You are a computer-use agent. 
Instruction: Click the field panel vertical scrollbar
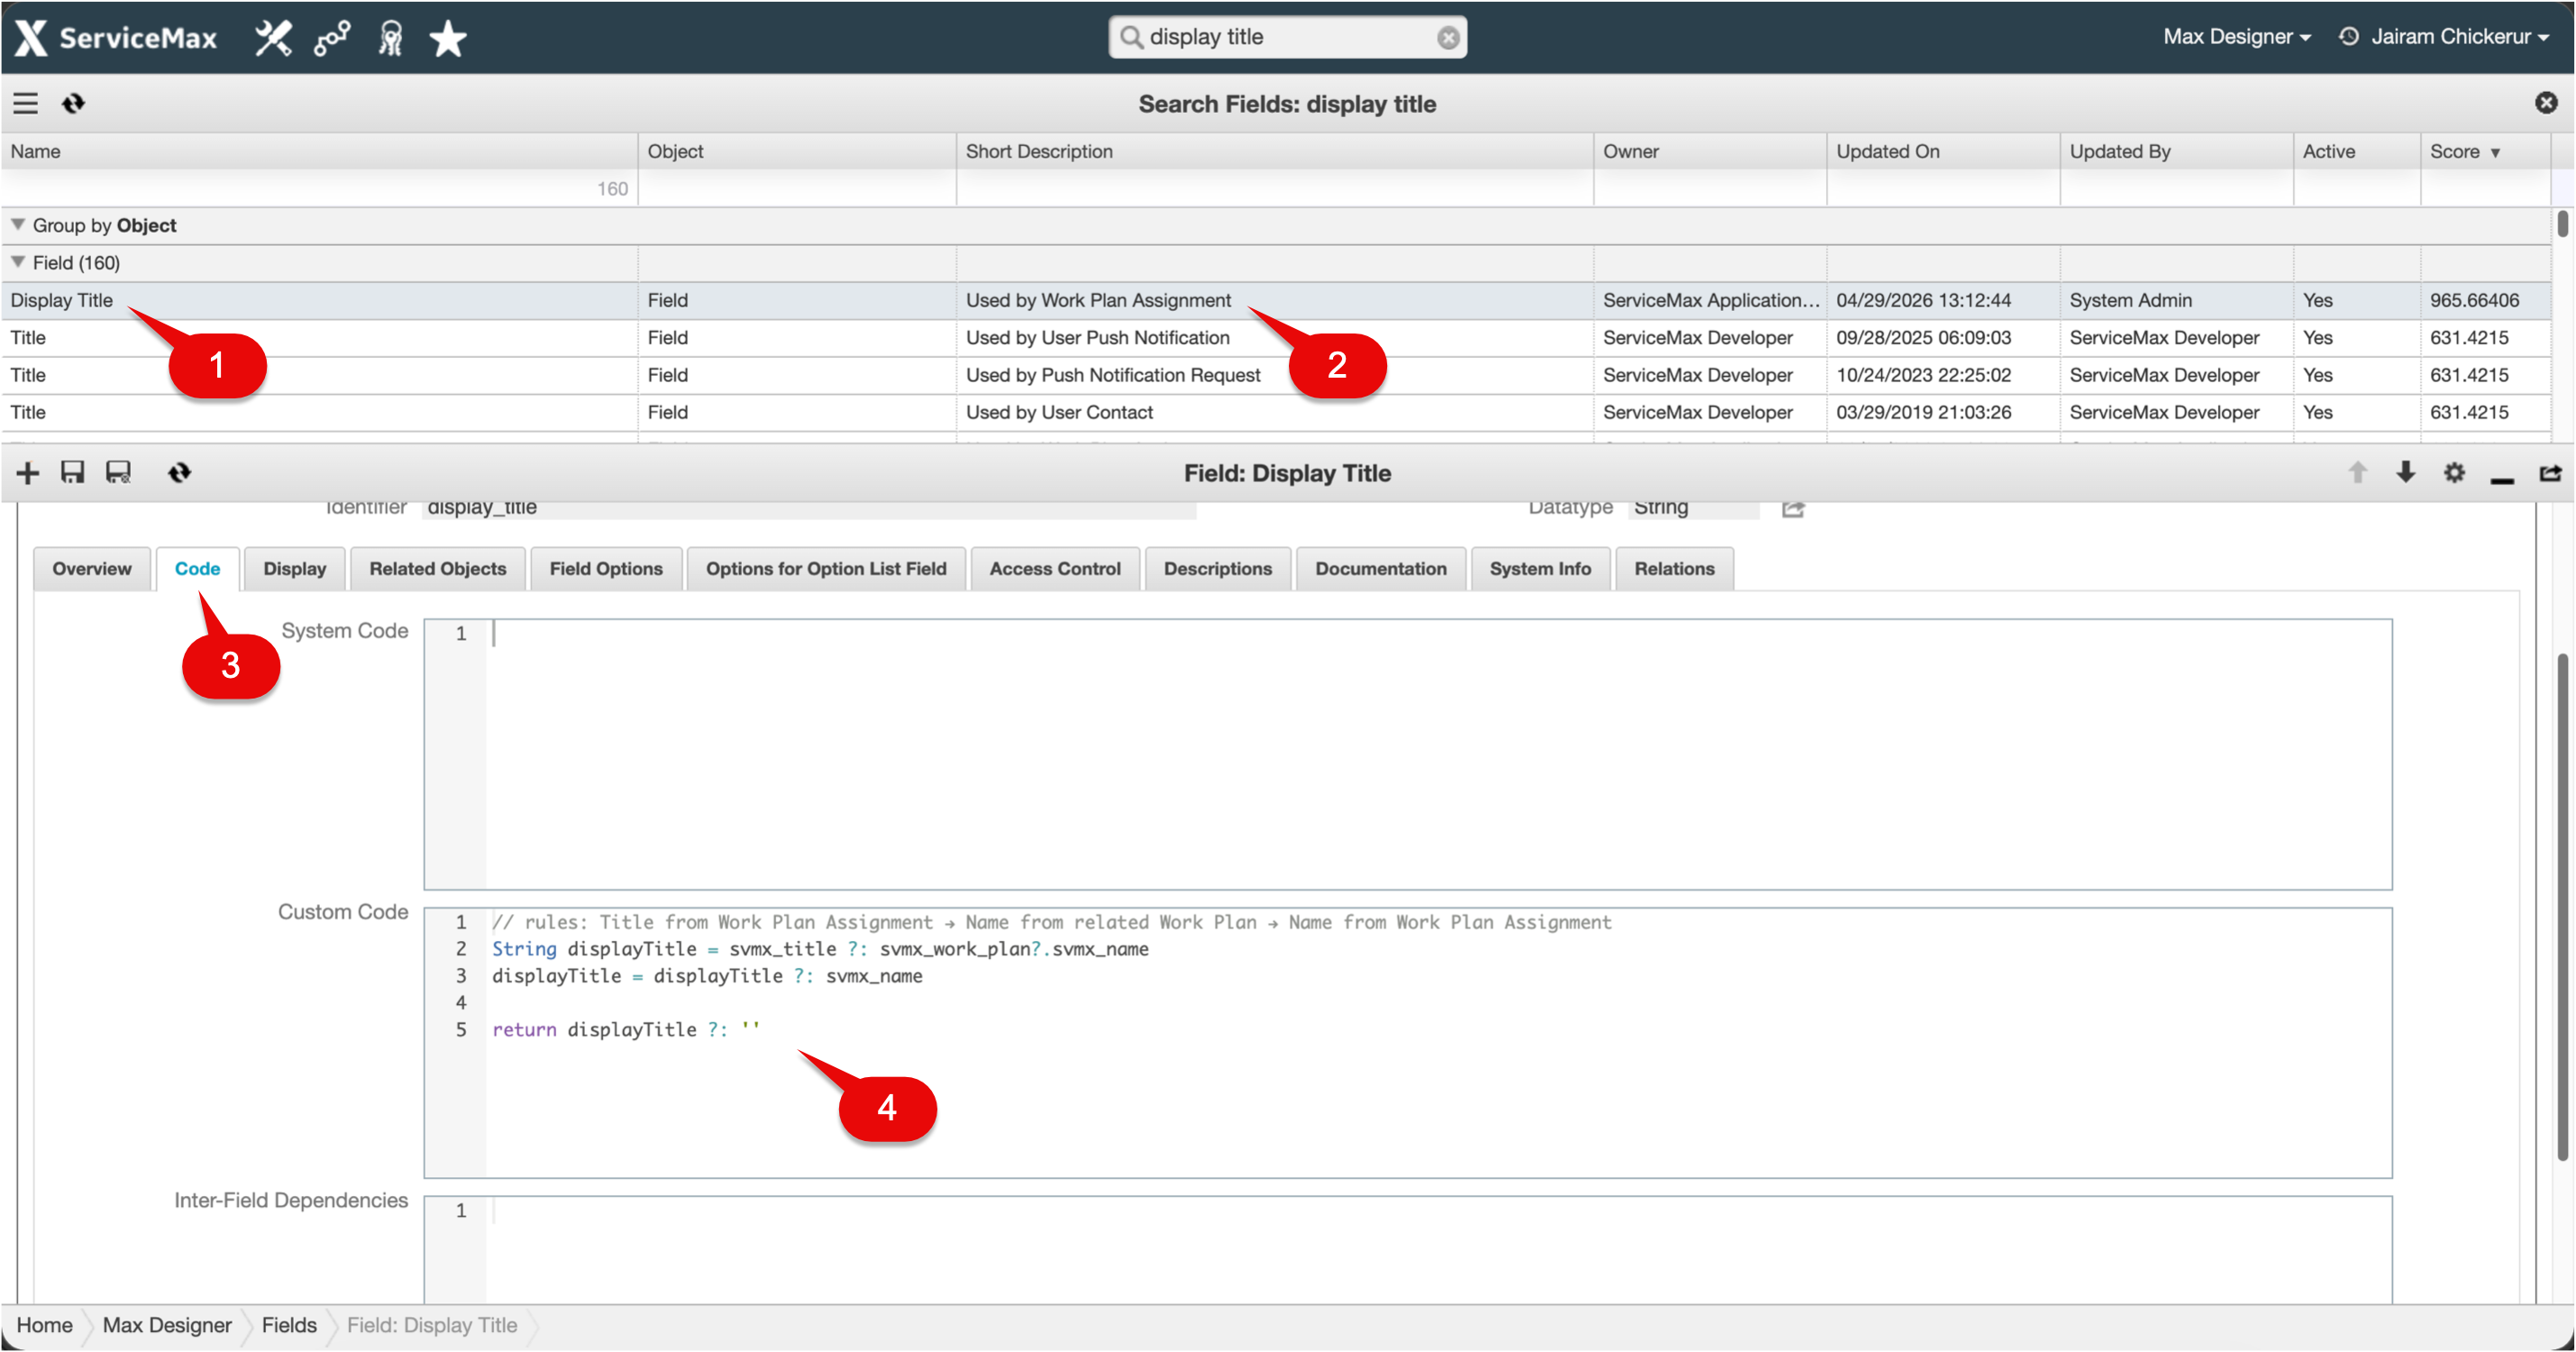point(2562,905)
